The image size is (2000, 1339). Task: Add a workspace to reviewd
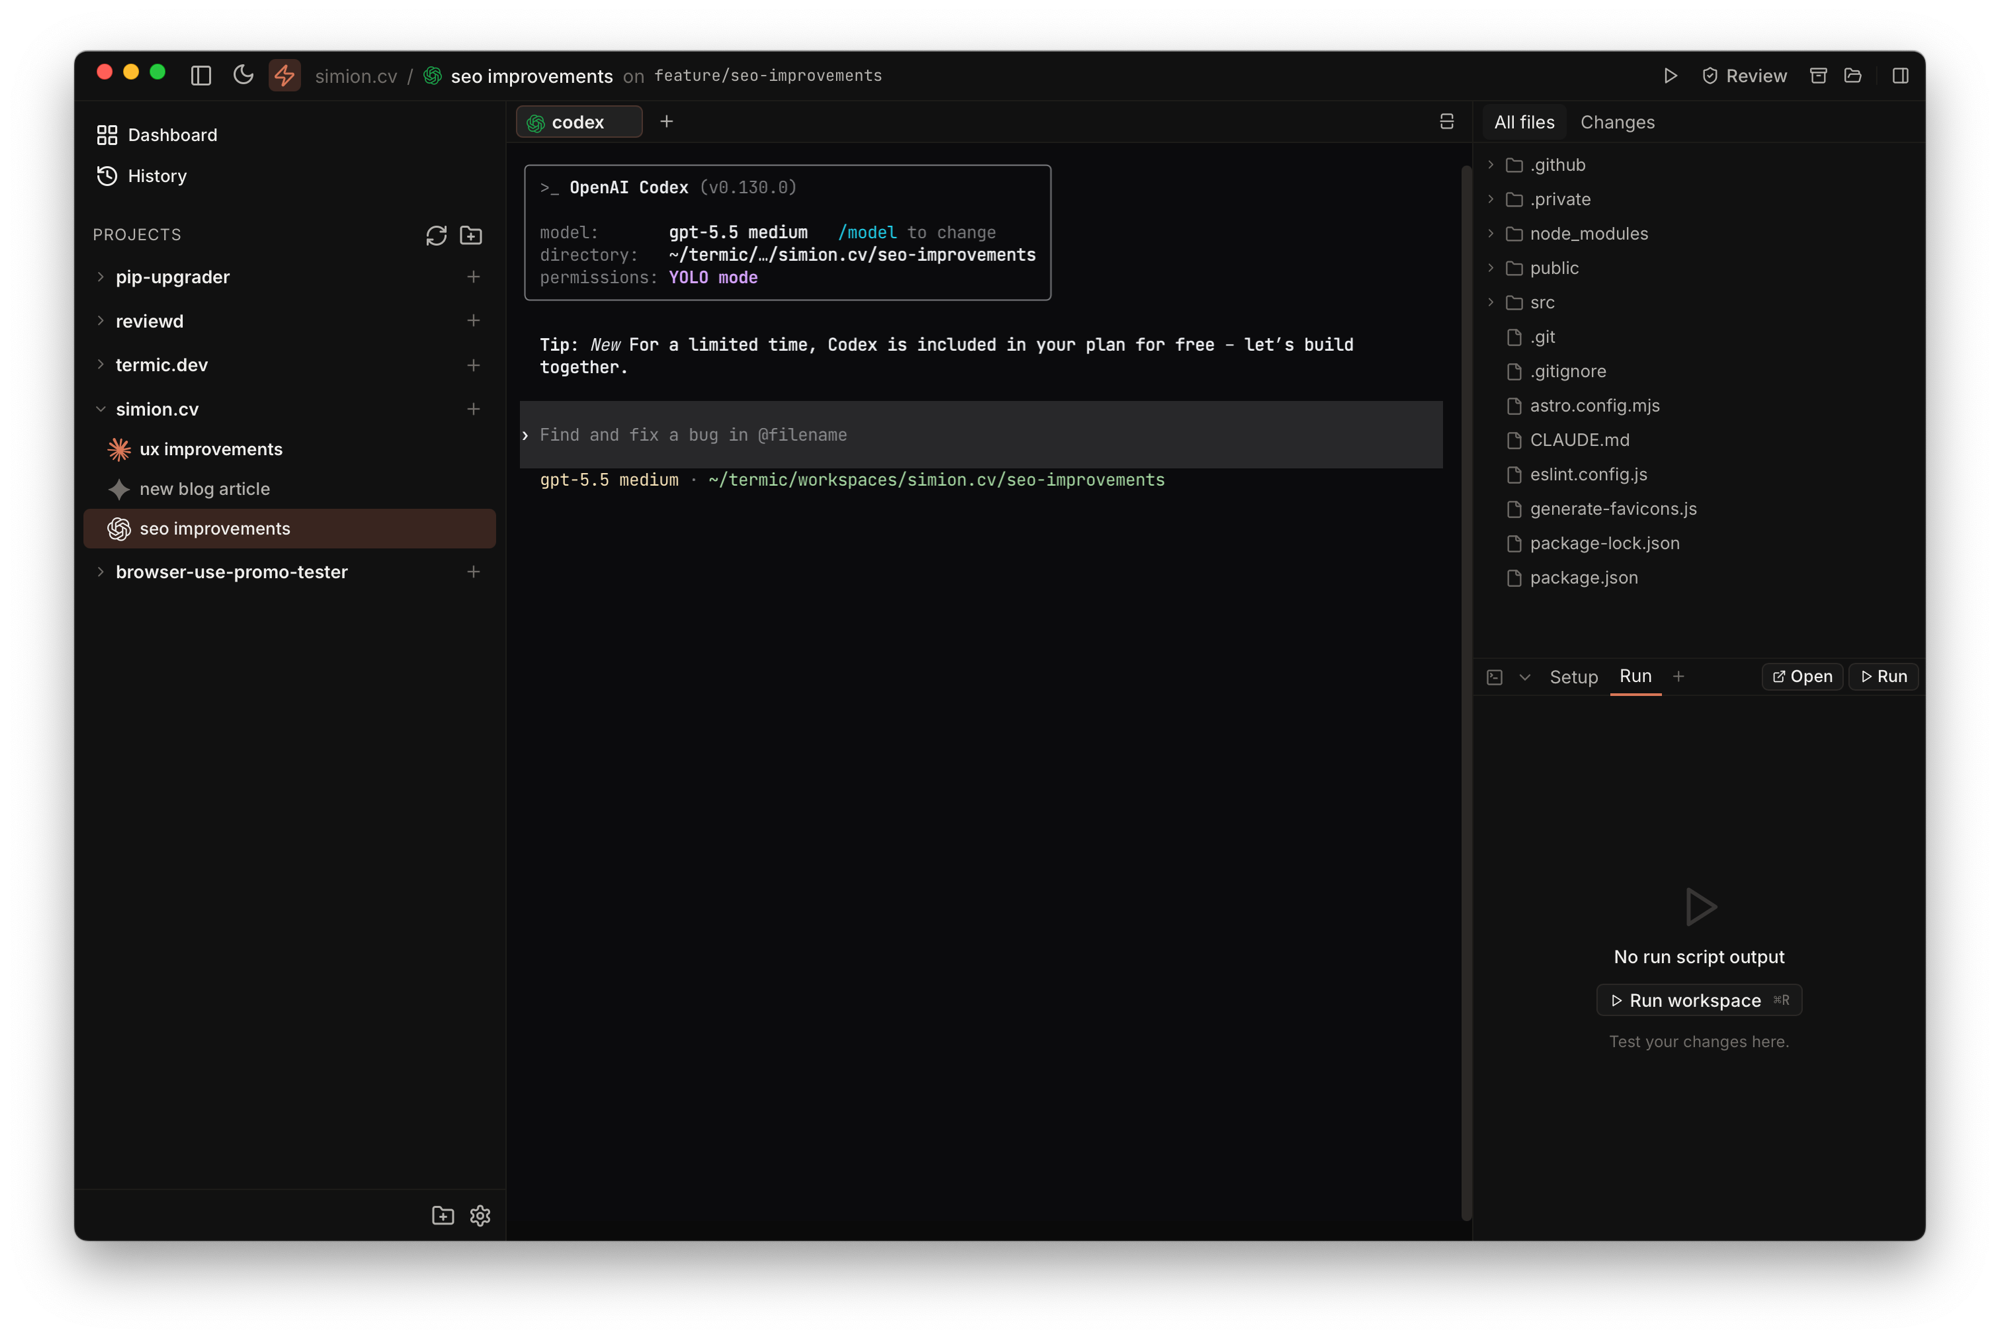pos(473,321)
